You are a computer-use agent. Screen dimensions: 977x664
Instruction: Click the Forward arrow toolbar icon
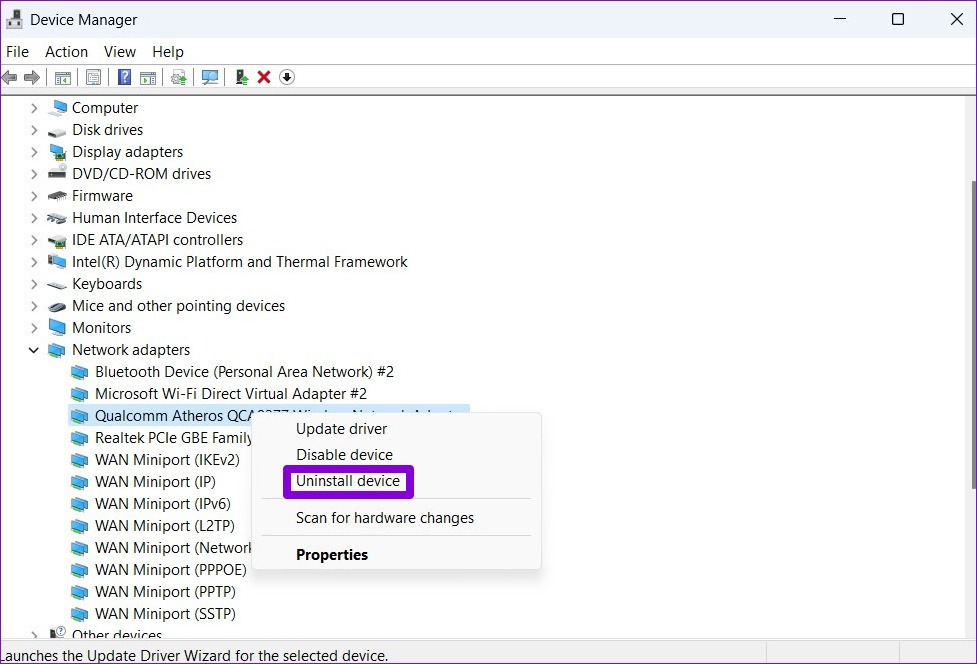pyautogui.click(x=32, y=77)
